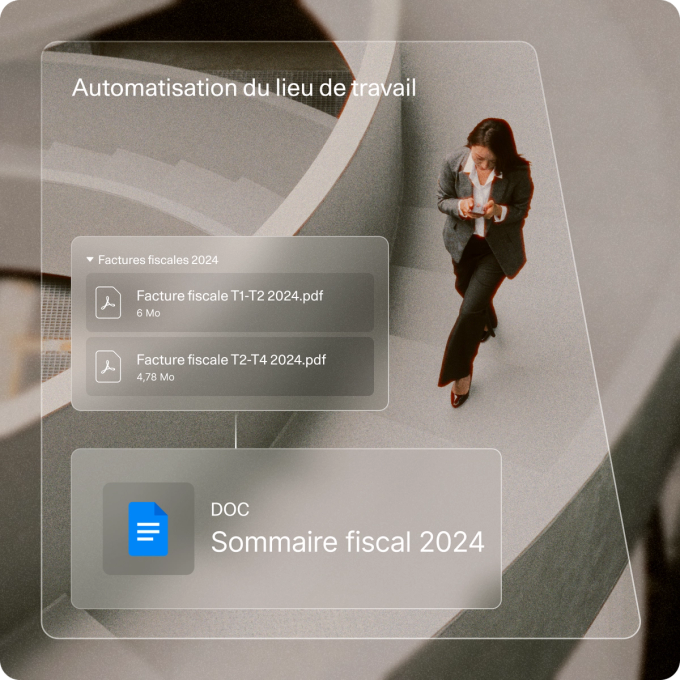The height and width of the screenshot is (680, 680).
Task: Click heading 'Automatisation du lieu de travail'
Action: pyautogui.click(x=244, y=88)
